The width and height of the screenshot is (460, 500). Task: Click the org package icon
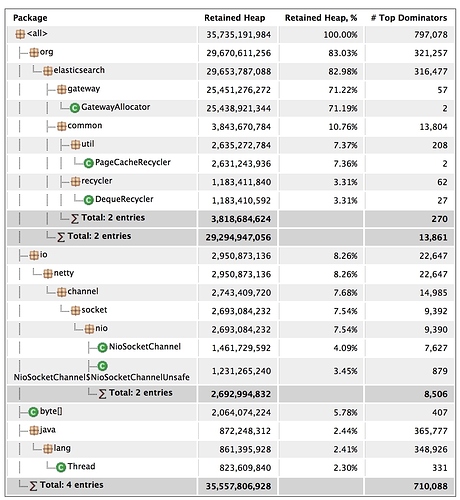point(34,52)
